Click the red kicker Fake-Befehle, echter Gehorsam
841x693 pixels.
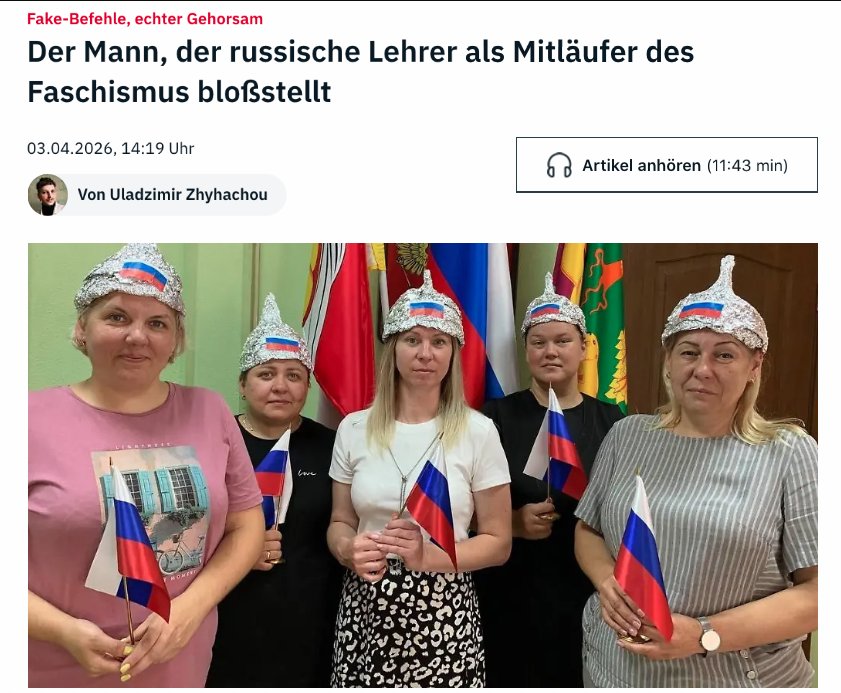pos(145,19)
